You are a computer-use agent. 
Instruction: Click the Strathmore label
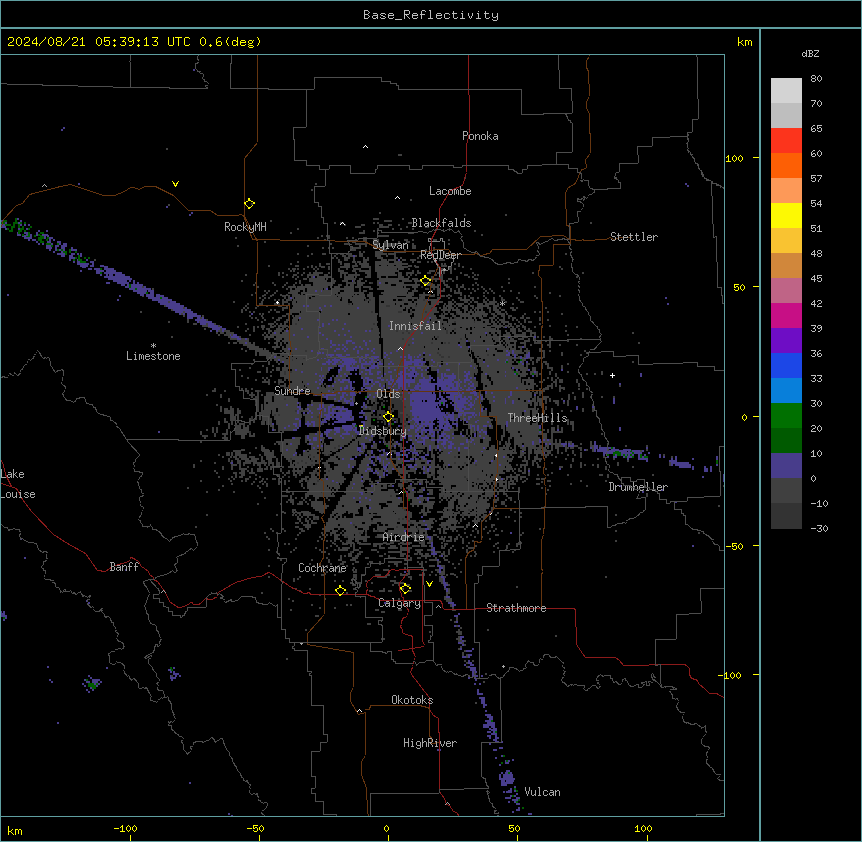click(516, 608)
